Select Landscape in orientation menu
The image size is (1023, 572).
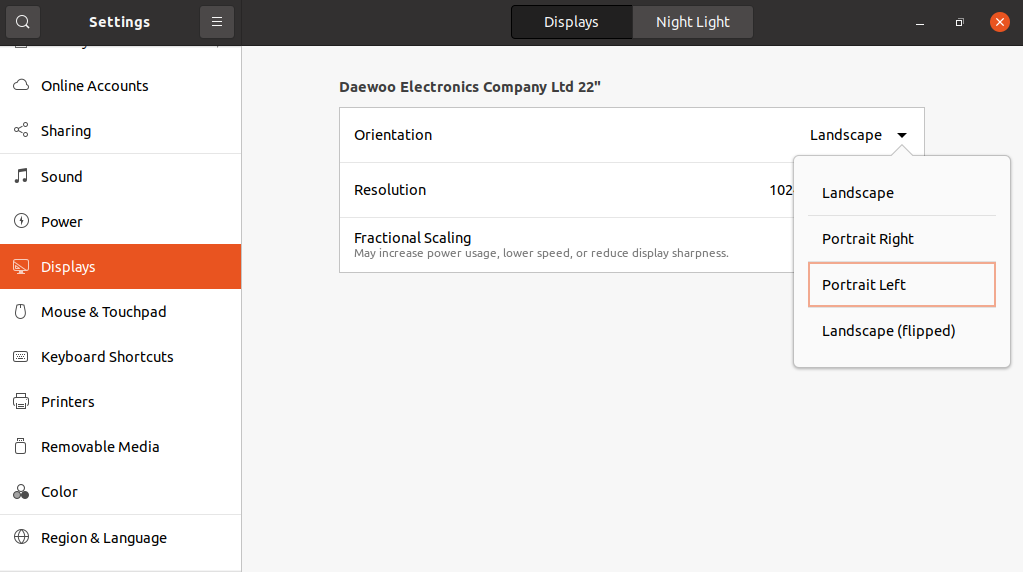coord(902,193)
